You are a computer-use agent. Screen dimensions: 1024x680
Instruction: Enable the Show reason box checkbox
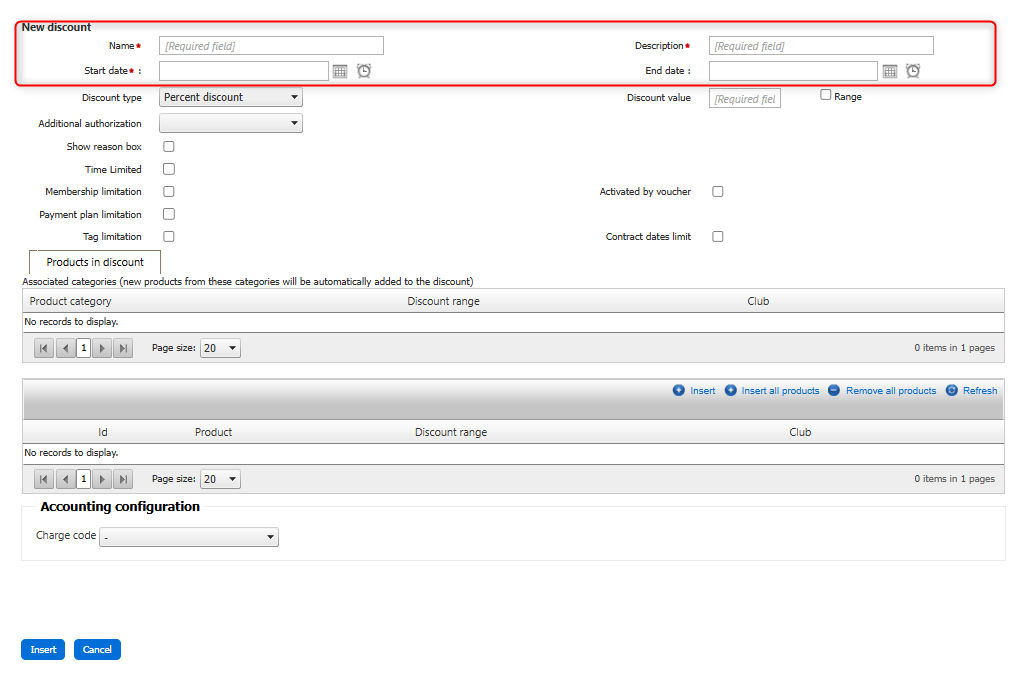click(x=169, y=147)
